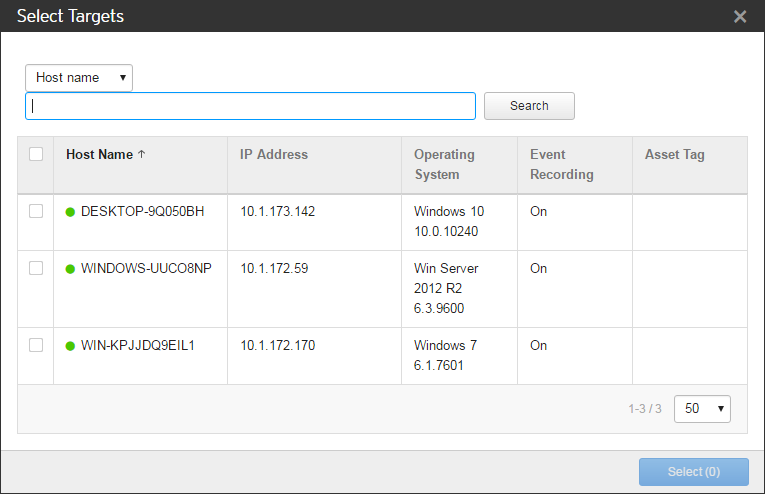The image size is (765, 494).
Task: Click the Event Recording column header
Action: (x=561, y=164)
